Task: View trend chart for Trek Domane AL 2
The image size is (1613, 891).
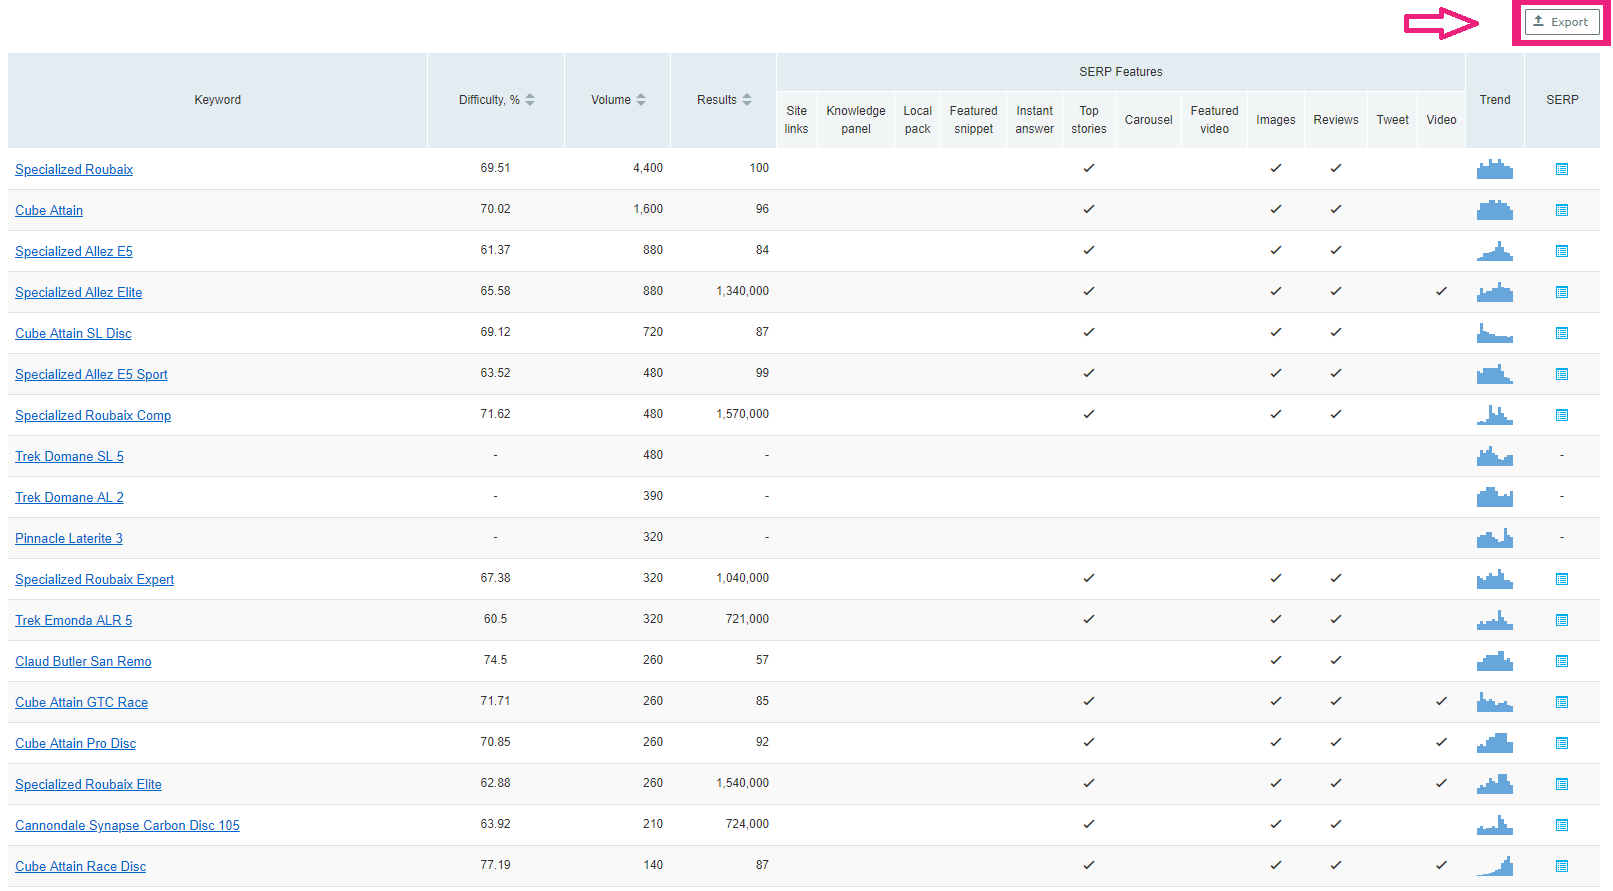Action: pos(1495,497)
